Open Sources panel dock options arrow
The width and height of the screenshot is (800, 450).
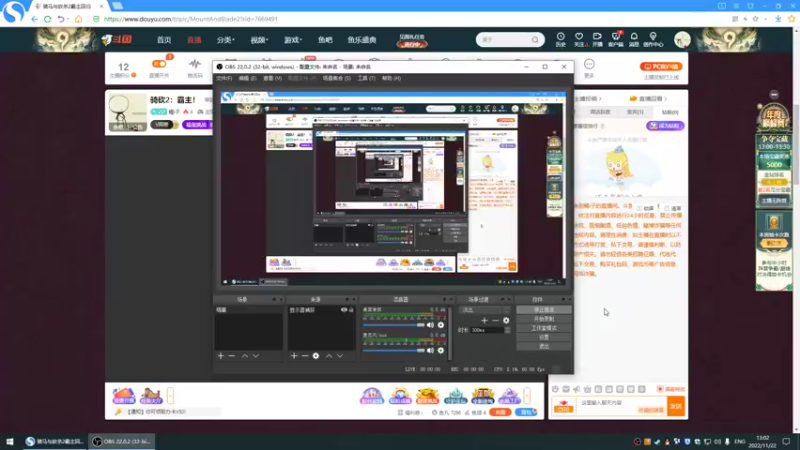coord(347,299)
